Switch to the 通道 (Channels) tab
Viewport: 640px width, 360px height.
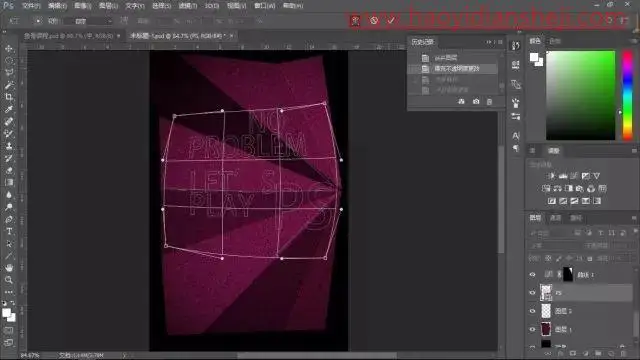[x=556, y=218]
